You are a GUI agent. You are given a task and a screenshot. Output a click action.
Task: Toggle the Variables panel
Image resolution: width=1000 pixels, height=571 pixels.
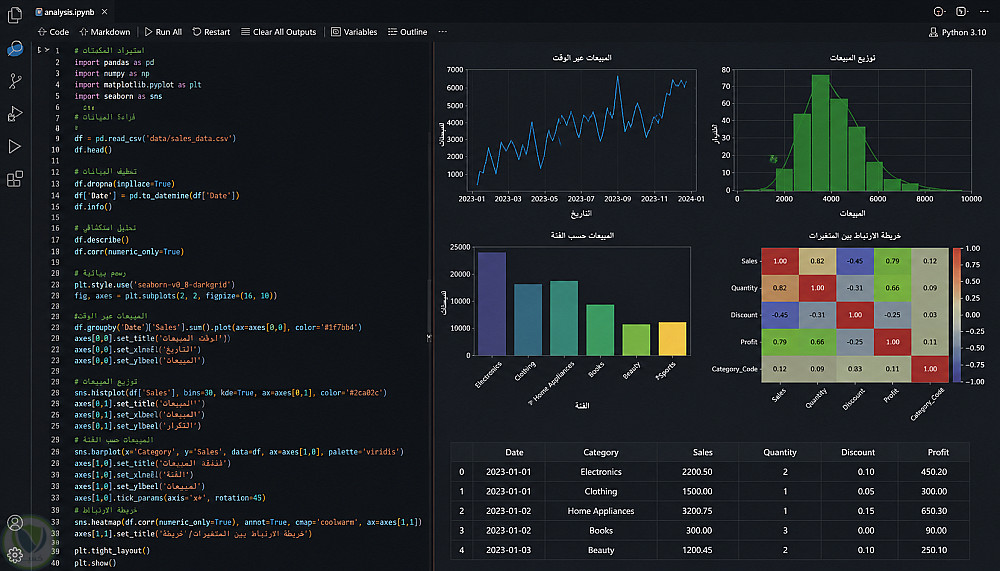[354, 32]
